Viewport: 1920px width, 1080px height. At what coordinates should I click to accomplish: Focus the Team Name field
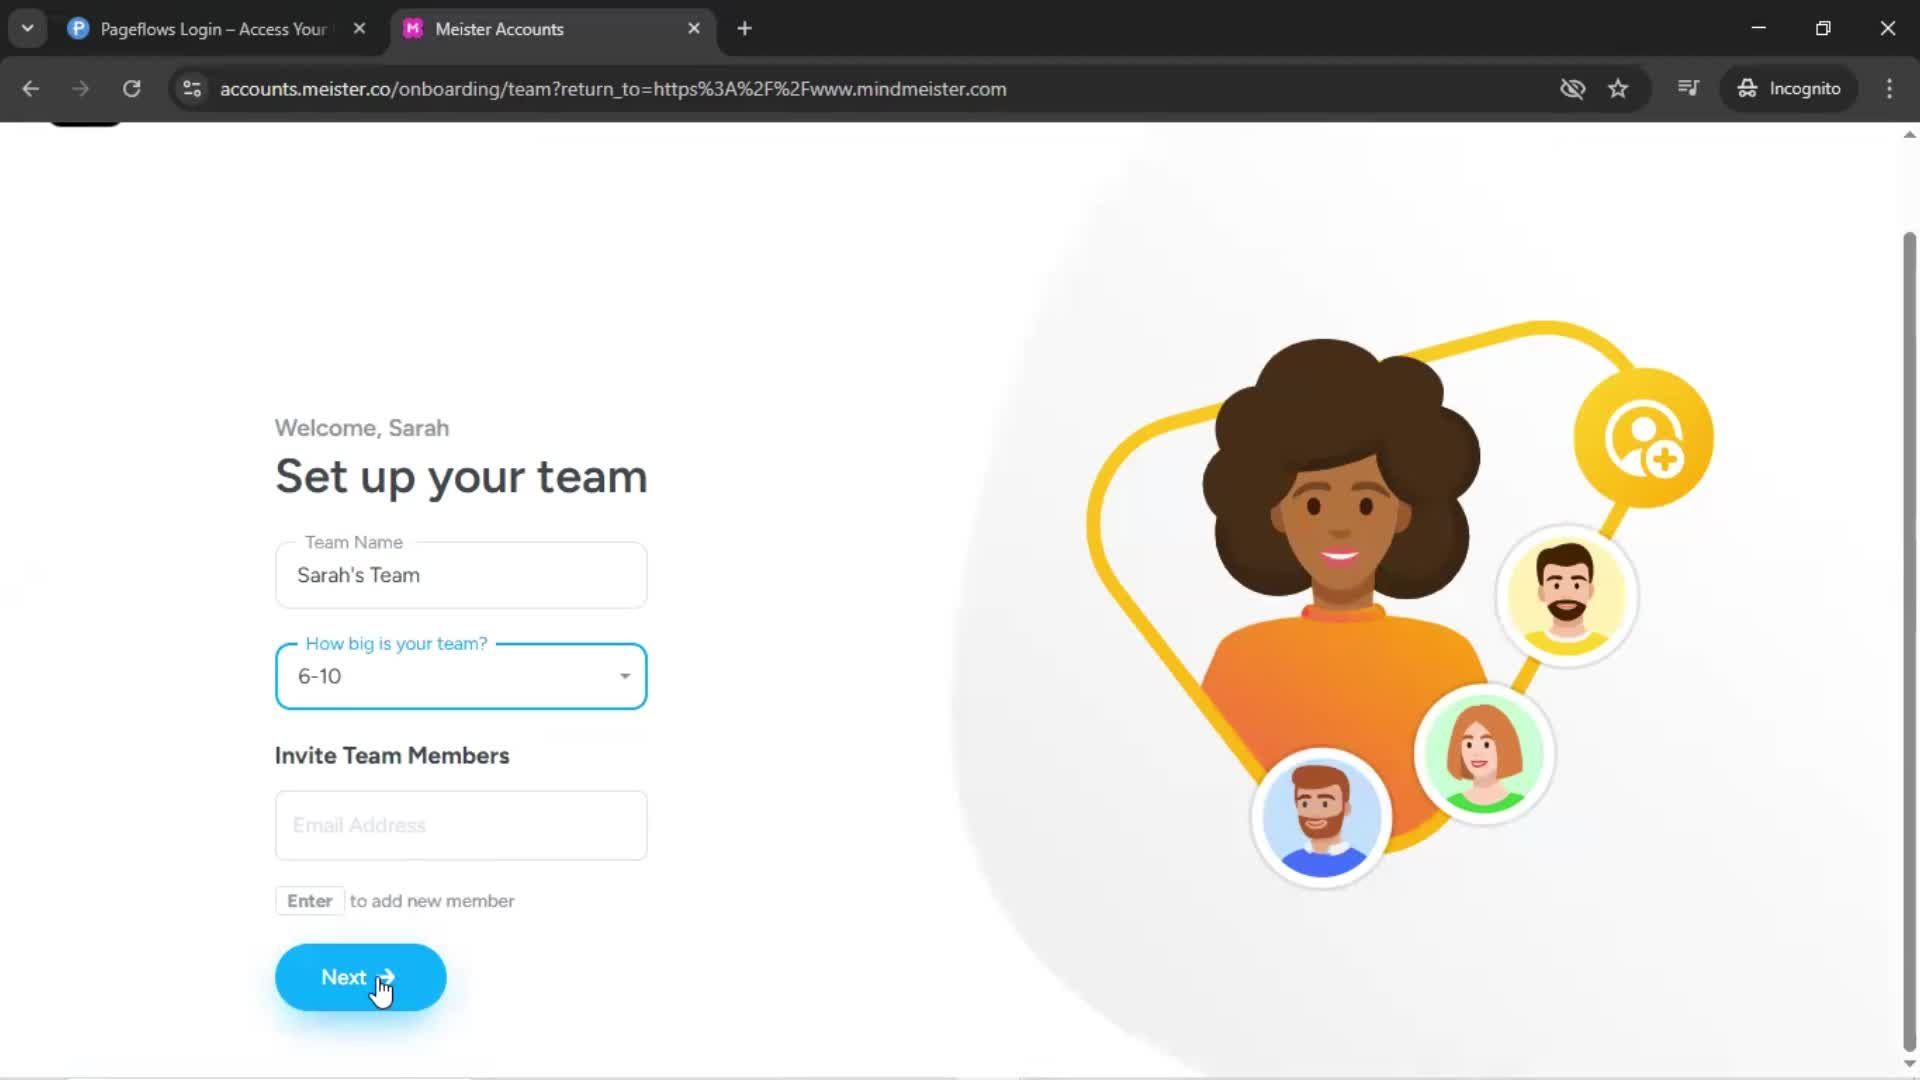pyautogui.click(x=461, y=575)
